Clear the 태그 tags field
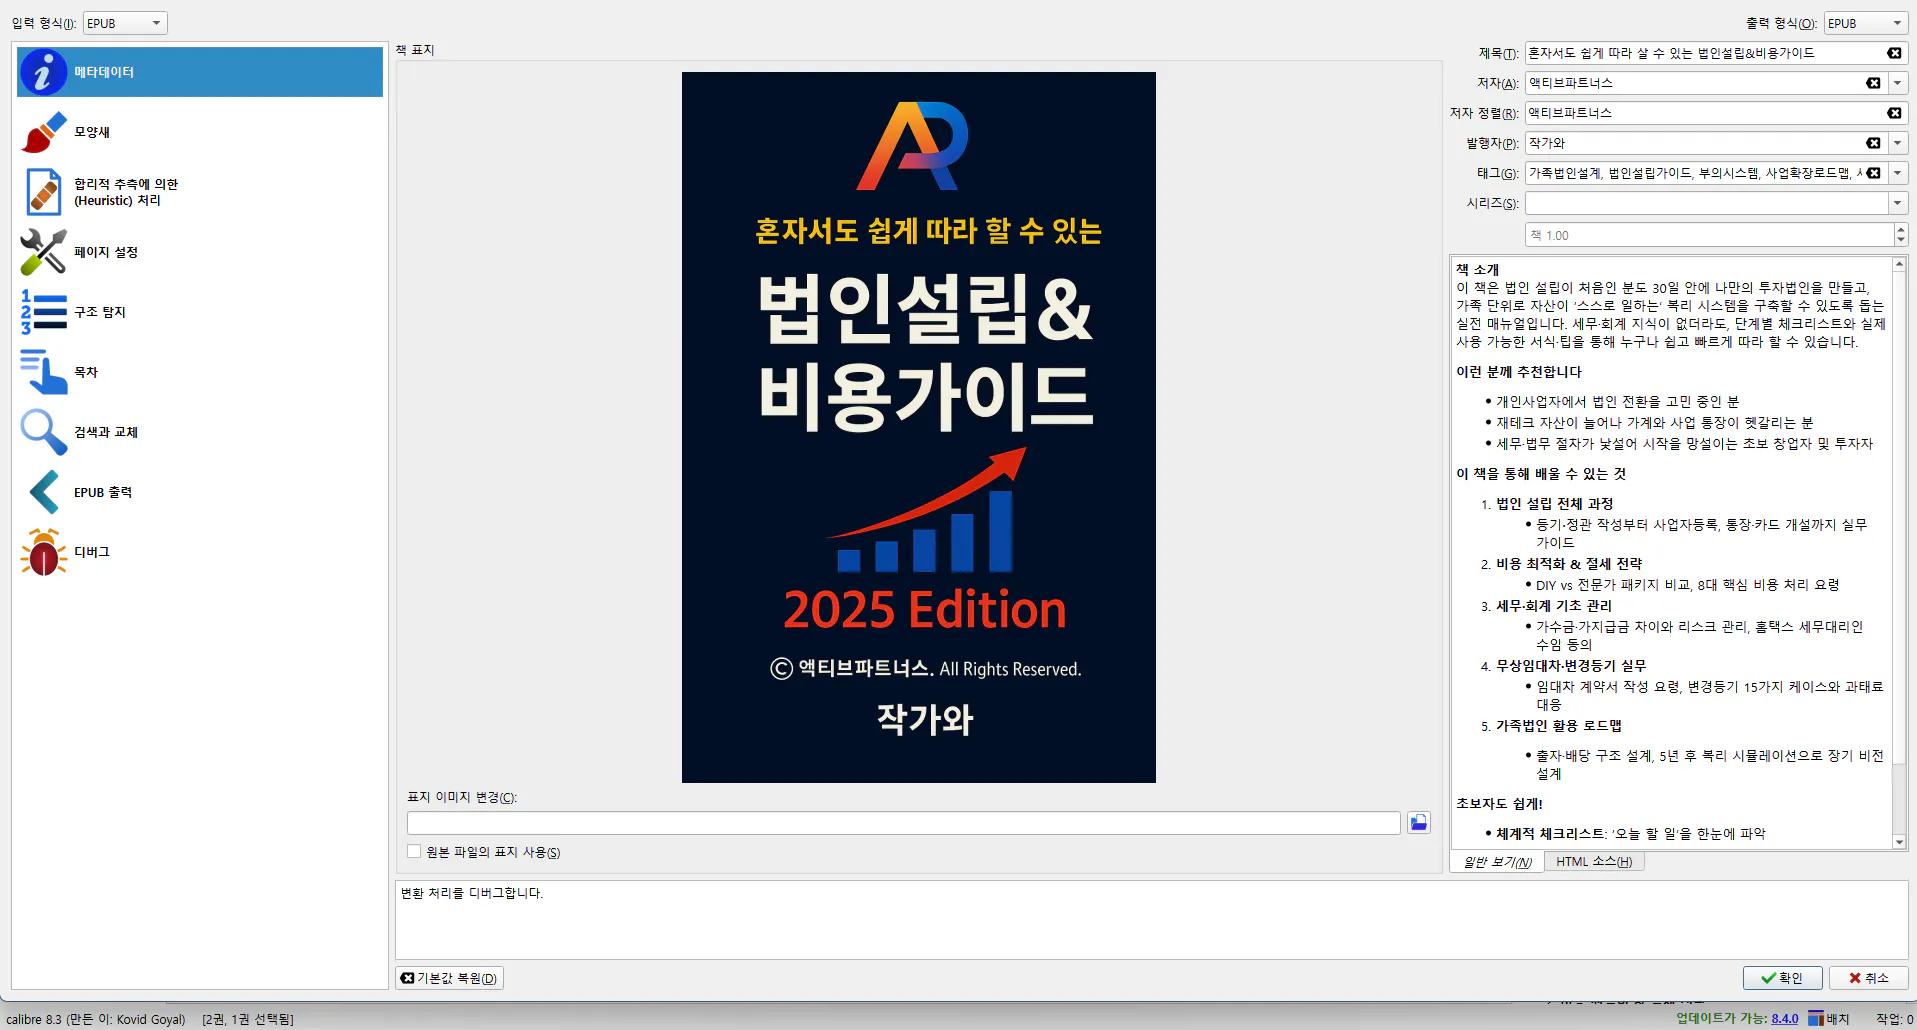The width and height of the screenshot is (1917, 1030). (x=1873, y=173)
